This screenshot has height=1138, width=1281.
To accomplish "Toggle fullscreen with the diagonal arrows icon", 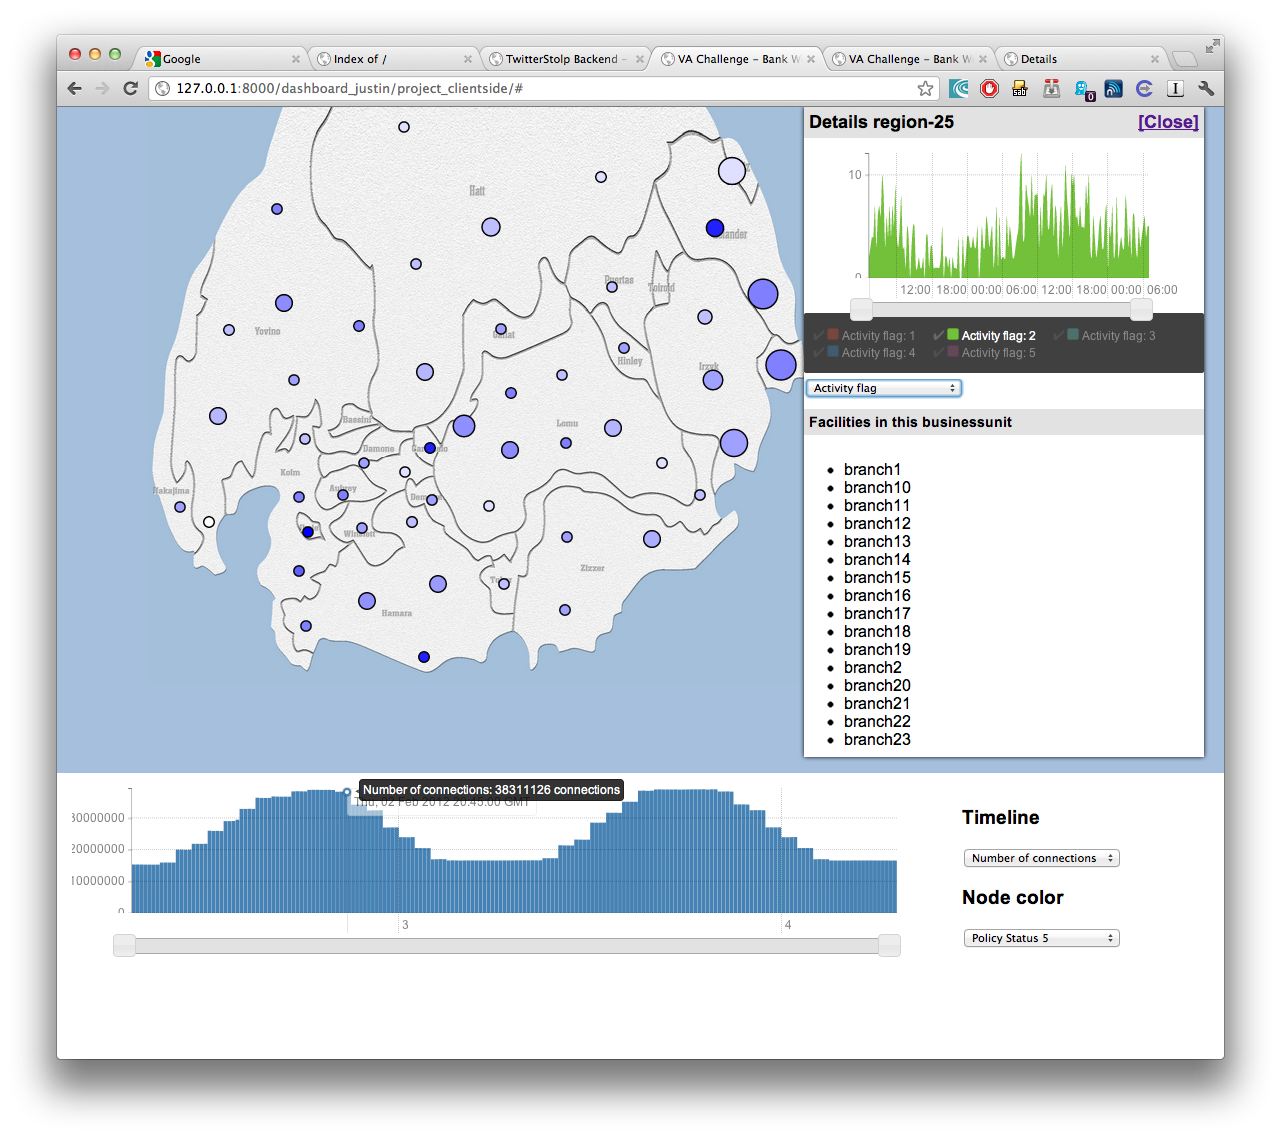I will (x=1212, y=46).
